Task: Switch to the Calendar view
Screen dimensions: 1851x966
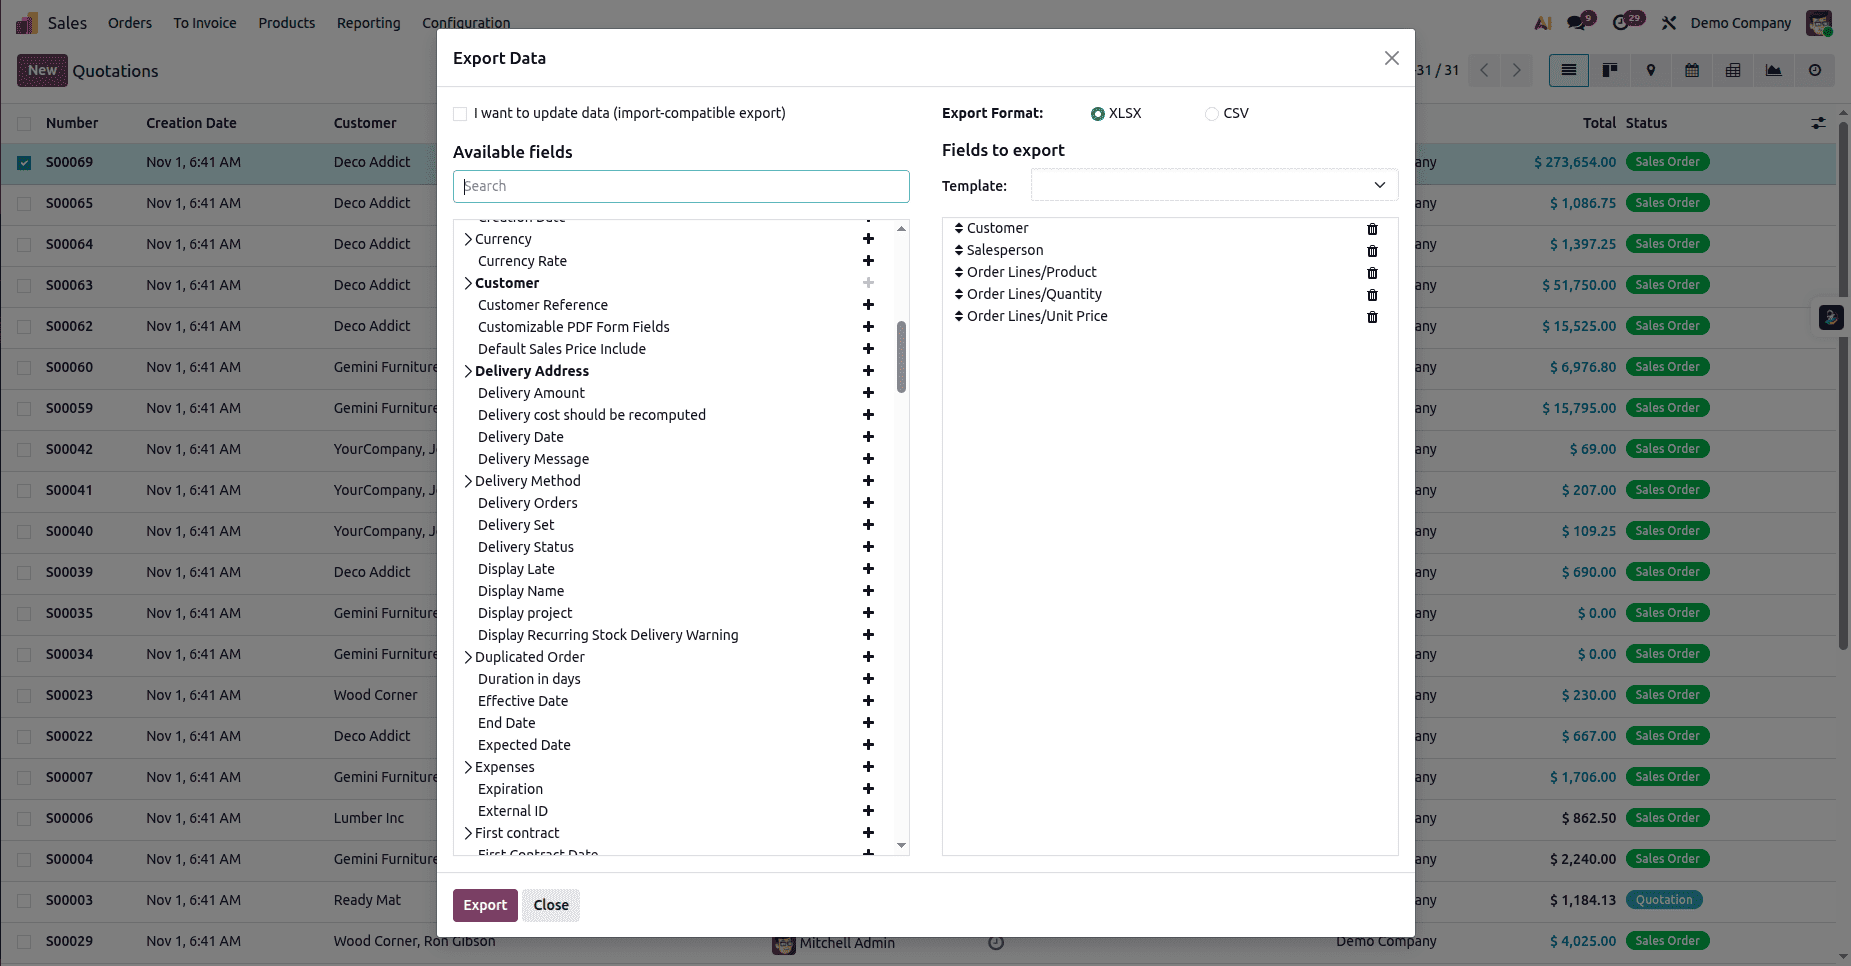Action: pyautogui.click(x=1692, y=70)
